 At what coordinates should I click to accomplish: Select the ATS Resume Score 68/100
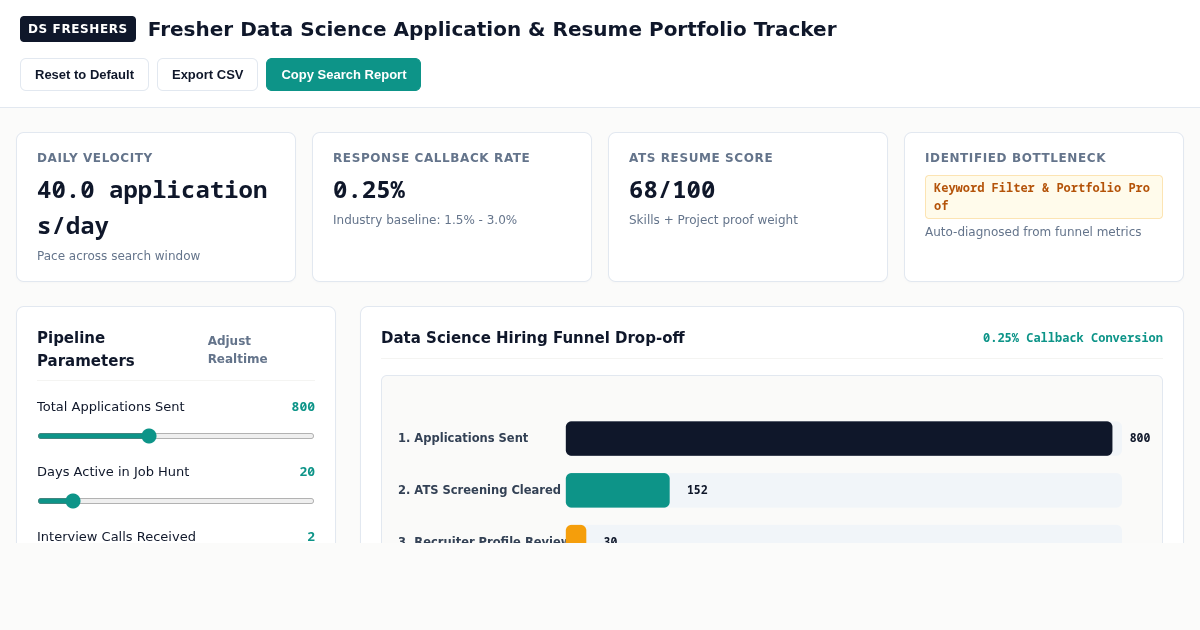pyautogui.click(x=672, y=190)
